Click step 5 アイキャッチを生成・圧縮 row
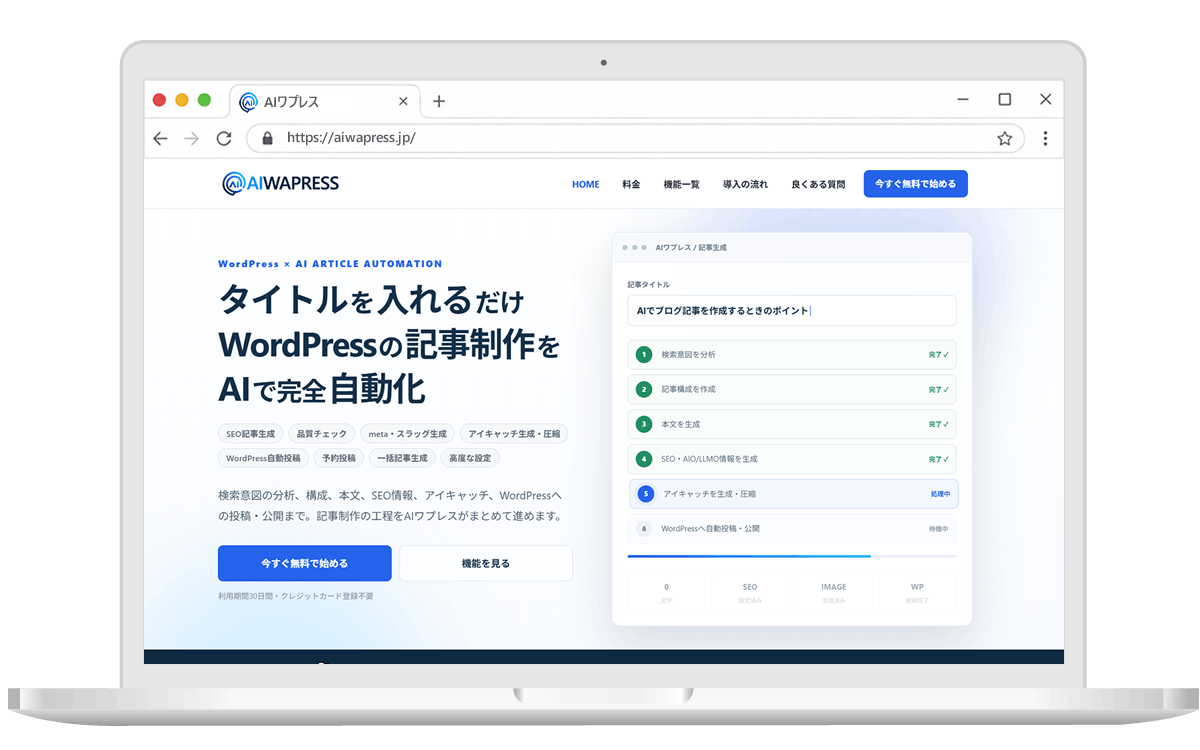 (794, 494)
